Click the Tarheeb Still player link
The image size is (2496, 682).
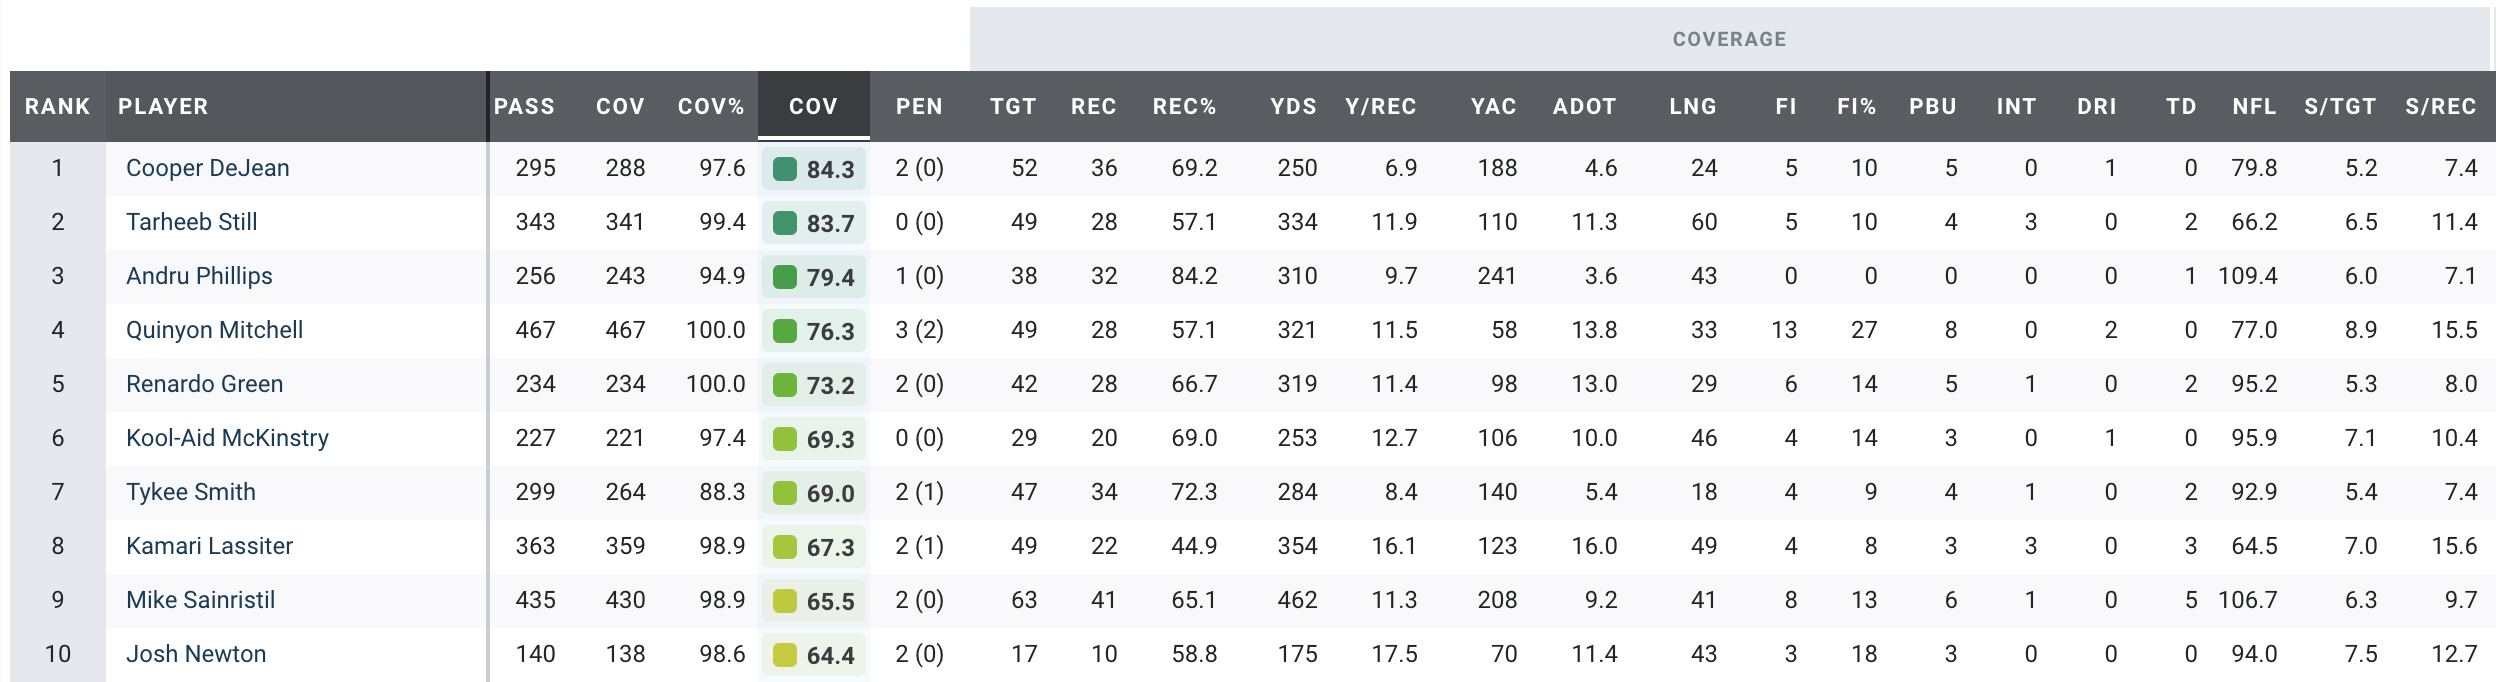[191, 222]
